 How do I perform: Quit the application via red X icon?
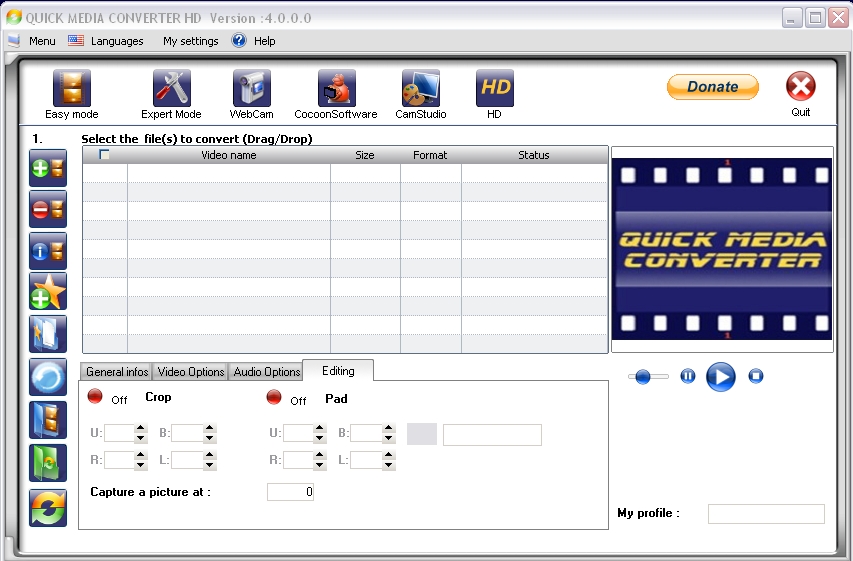tap(800, 86)
